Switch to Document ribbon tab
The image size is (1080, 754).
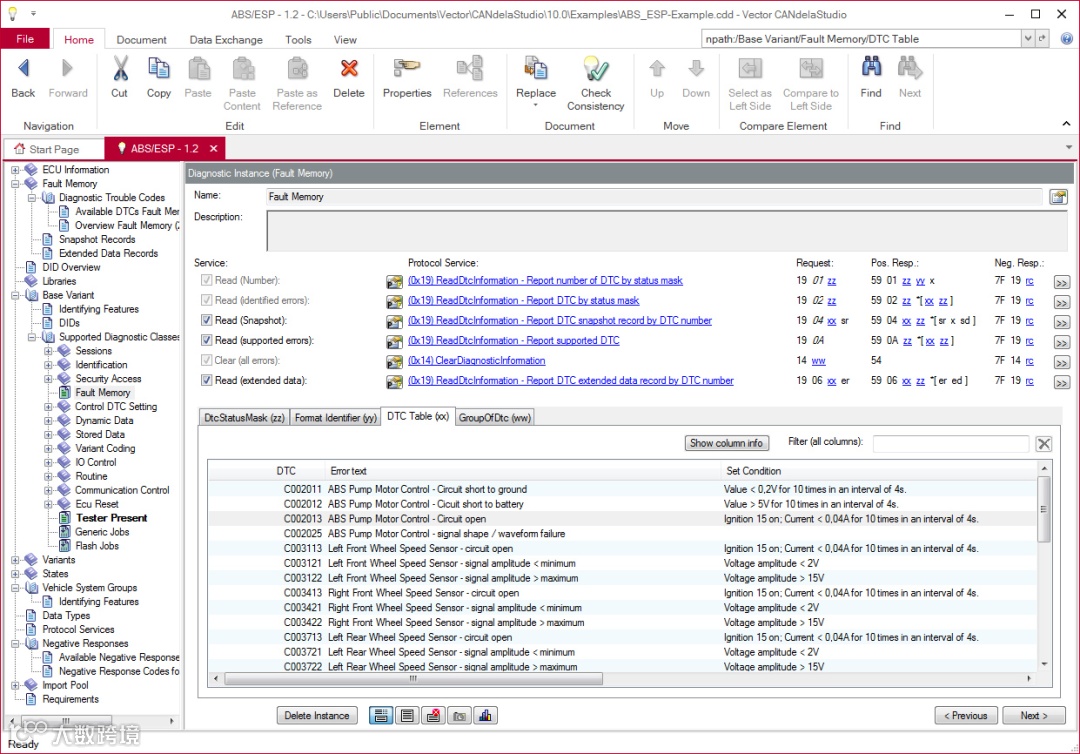tap(141, 40)
